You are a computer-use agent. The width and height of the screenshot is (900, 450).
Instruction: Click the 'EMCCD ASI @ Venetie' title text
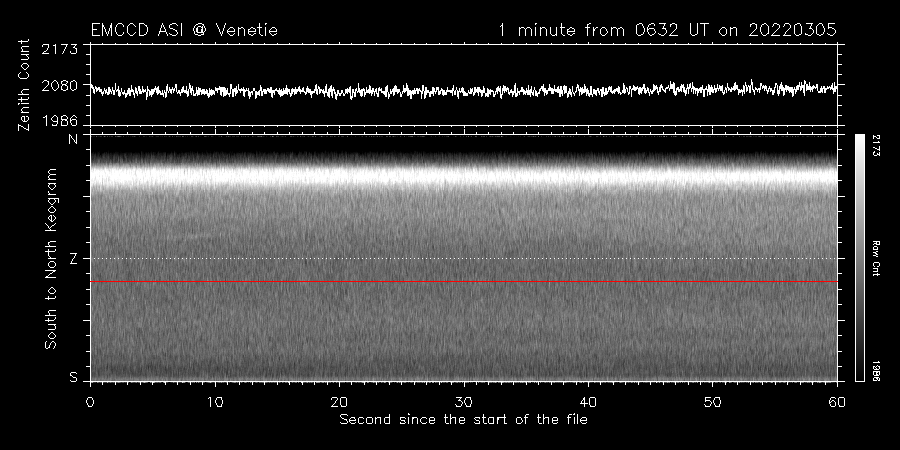coord(184,30)
